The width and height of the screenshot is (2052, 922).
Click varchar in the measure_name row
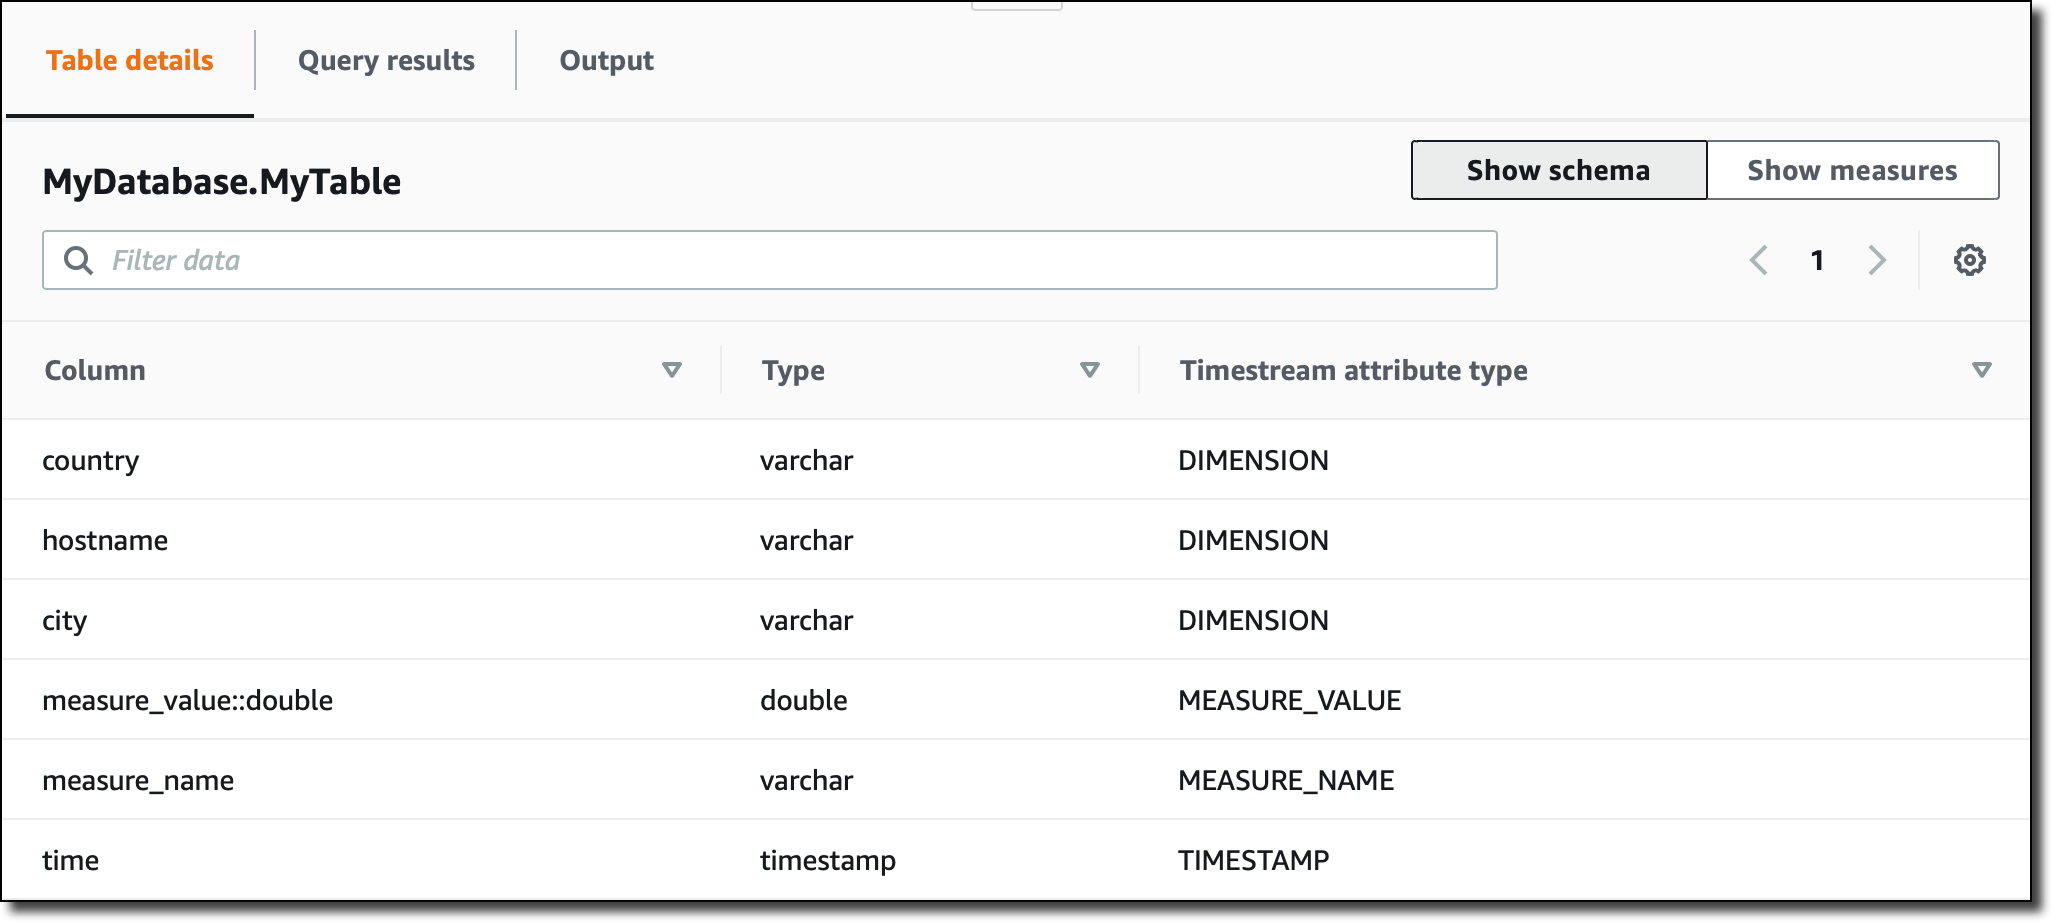tap(807, 780)
